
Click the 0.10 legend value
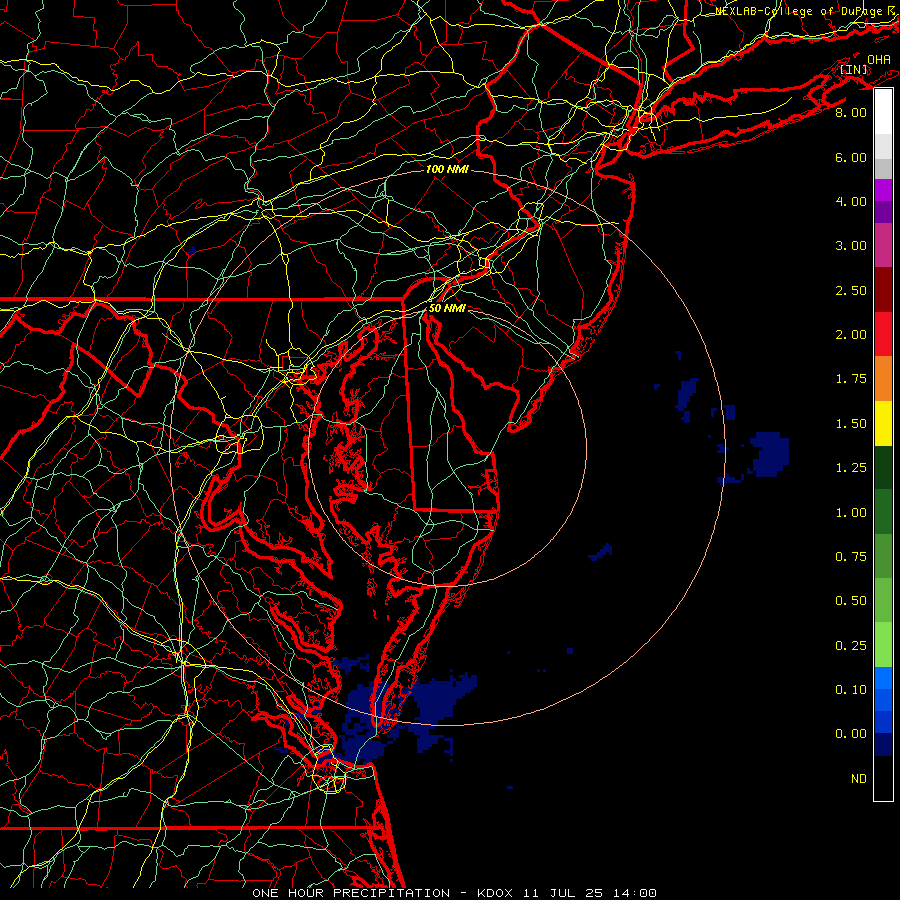pyautogui.click(x=851, y=690)
